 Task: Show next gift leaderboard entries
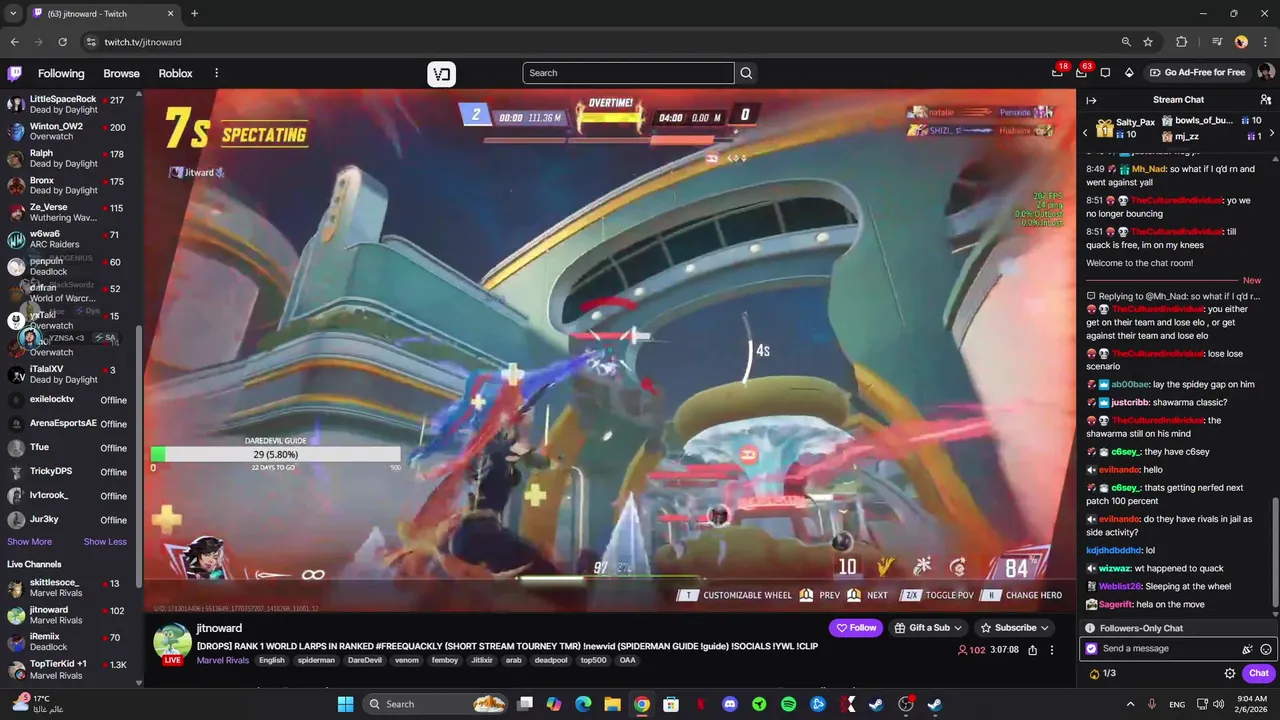click(1272, 132)
